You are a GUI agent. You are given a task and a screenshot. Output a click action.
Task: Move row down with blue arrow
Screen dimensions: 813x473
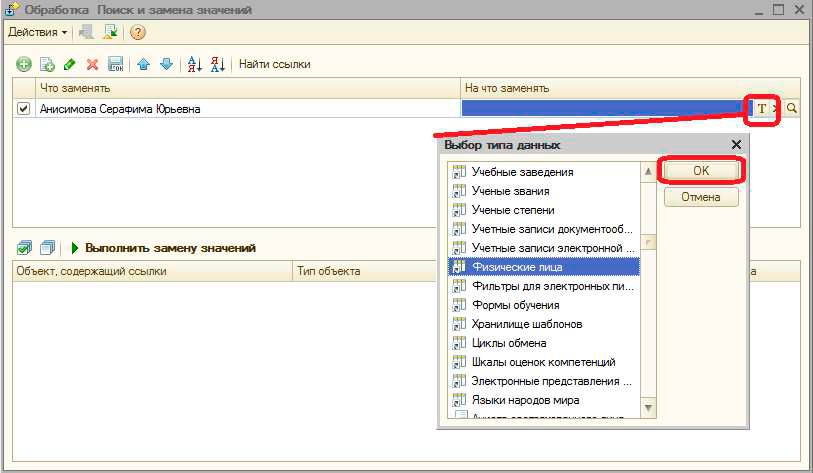tap(166, 64)
